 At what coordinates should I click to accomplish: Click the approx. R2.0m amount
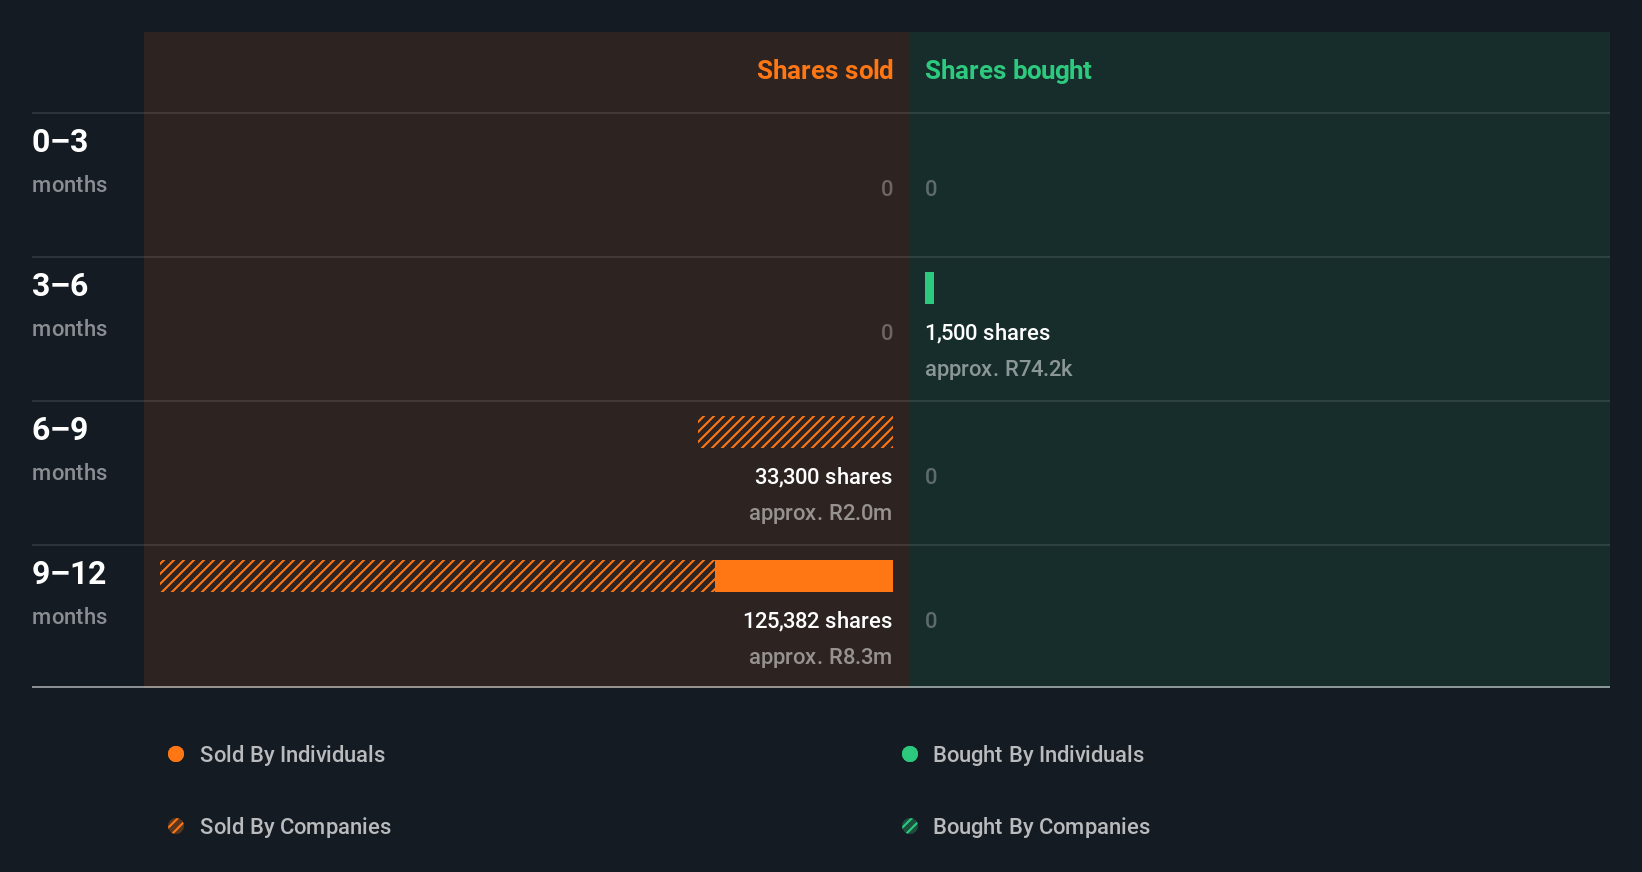click(x=820, y=512)
